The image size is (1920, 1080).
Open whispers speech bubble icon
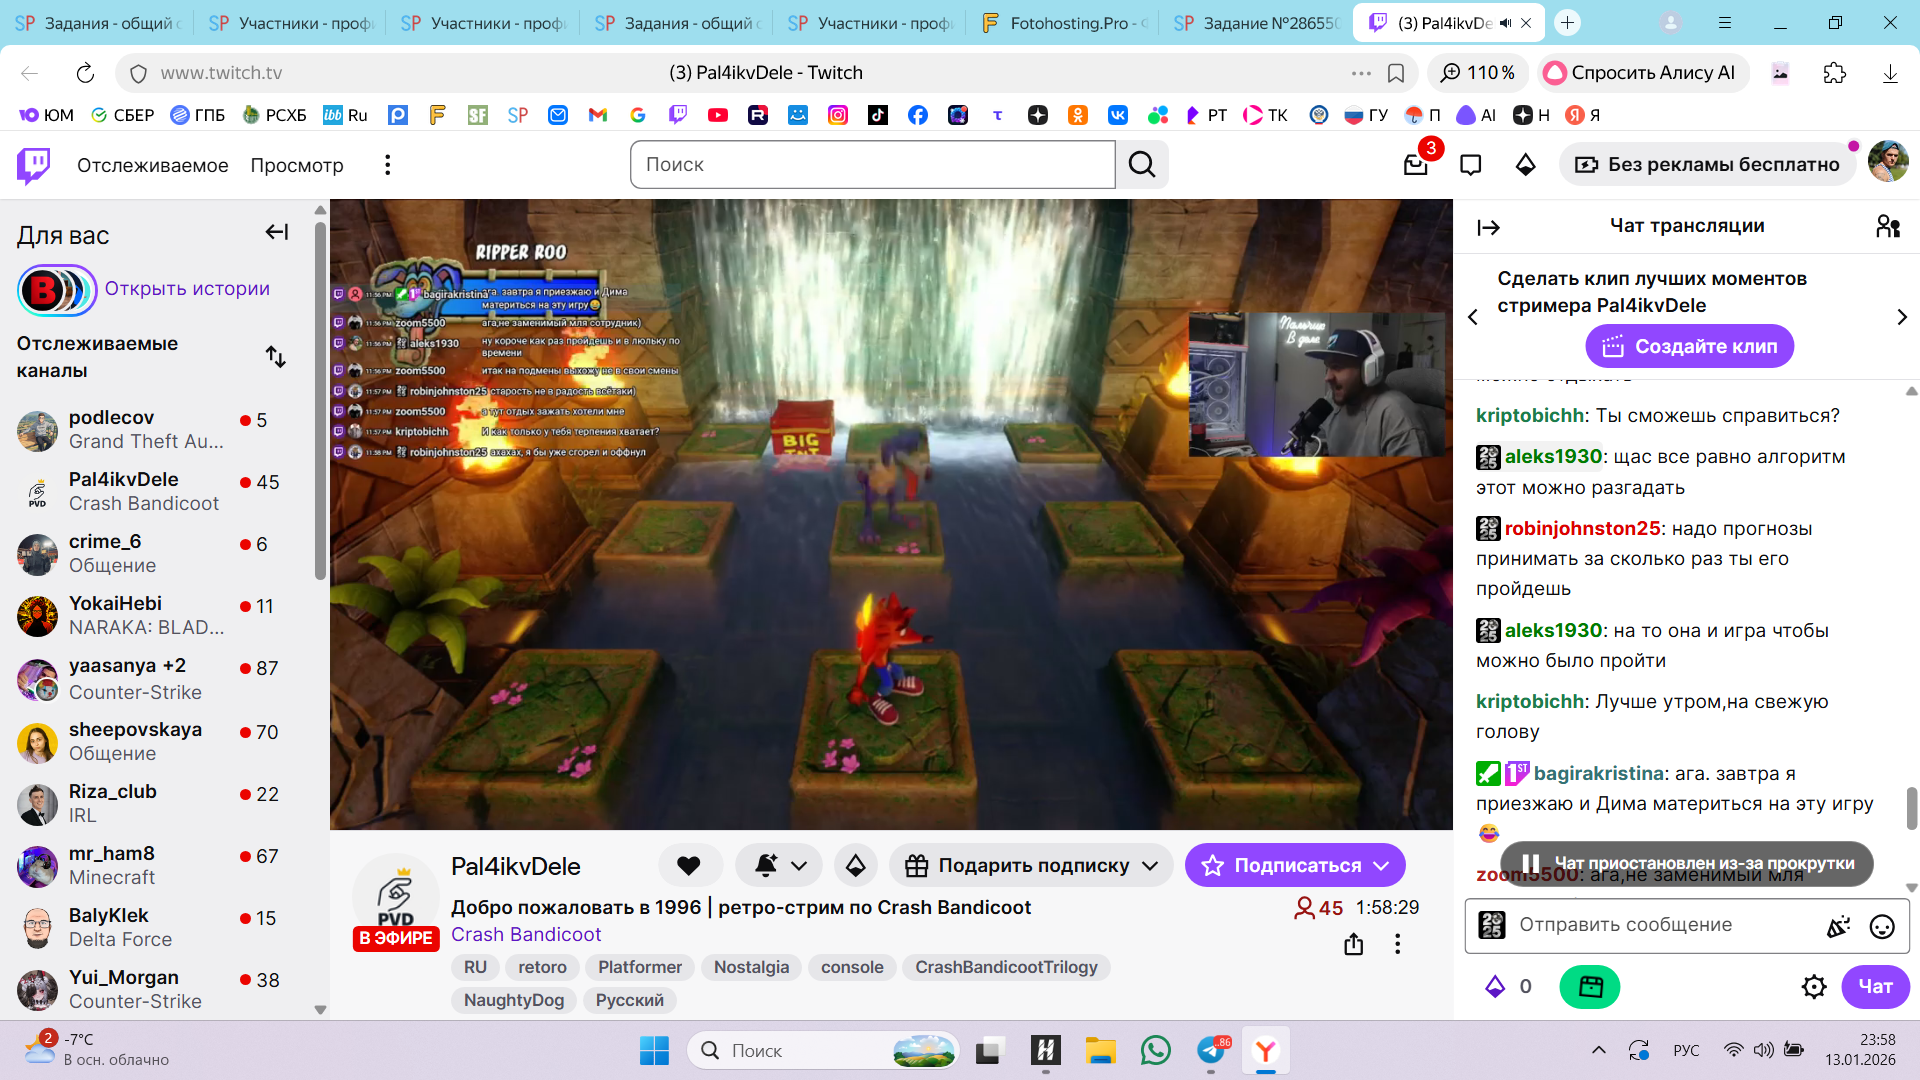pyautogui.click(x=1470, y=165)
